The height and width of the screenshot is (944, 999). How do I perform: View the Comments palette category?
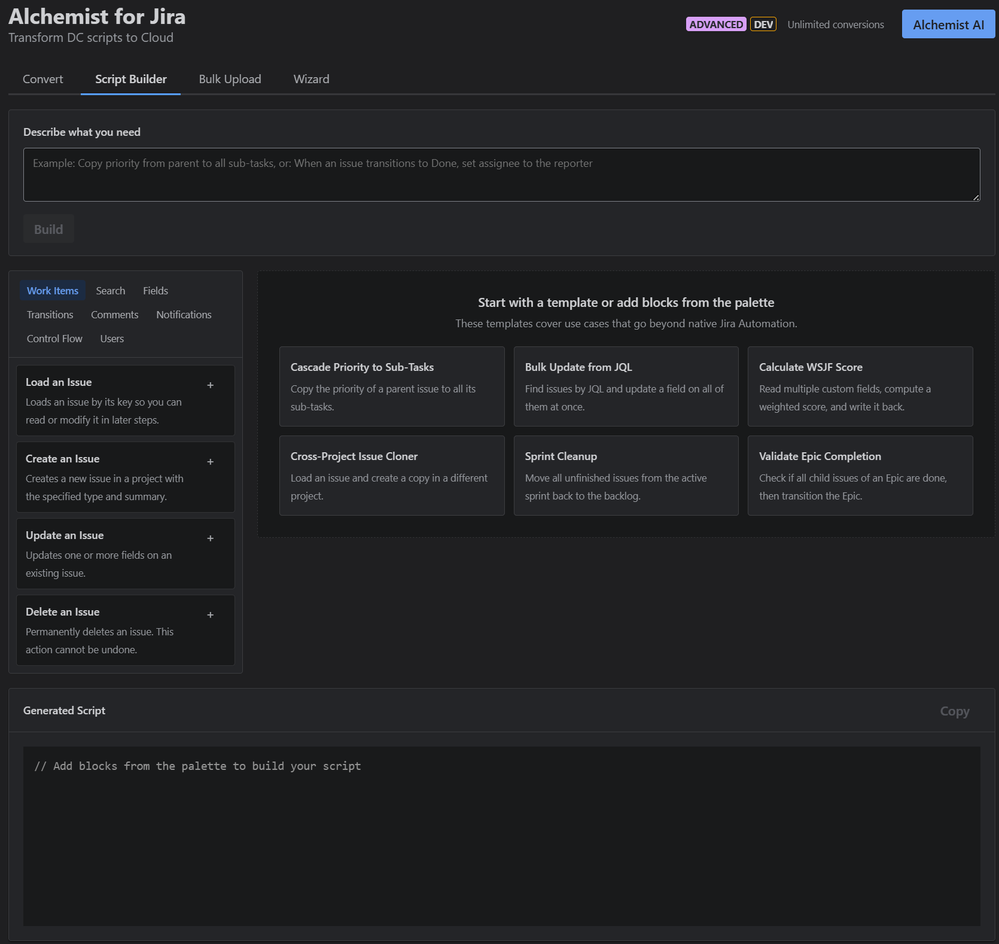[115, 315]
